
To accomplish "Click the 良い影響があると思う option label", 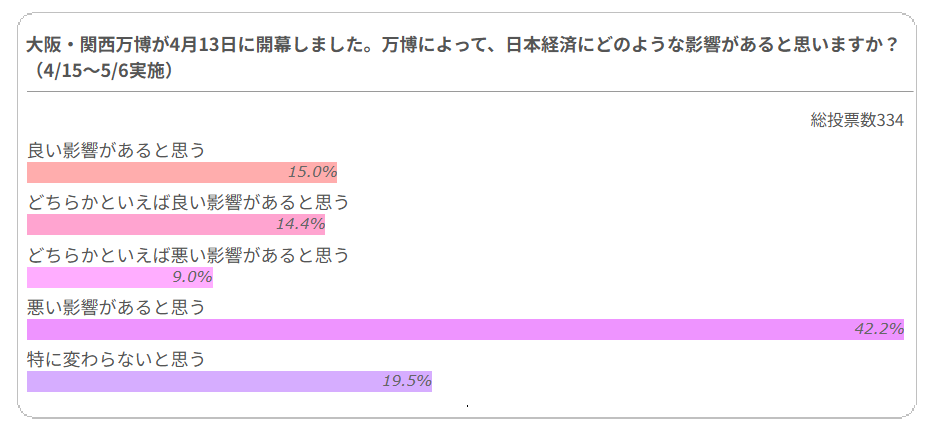I will click(x=116, y=151).
